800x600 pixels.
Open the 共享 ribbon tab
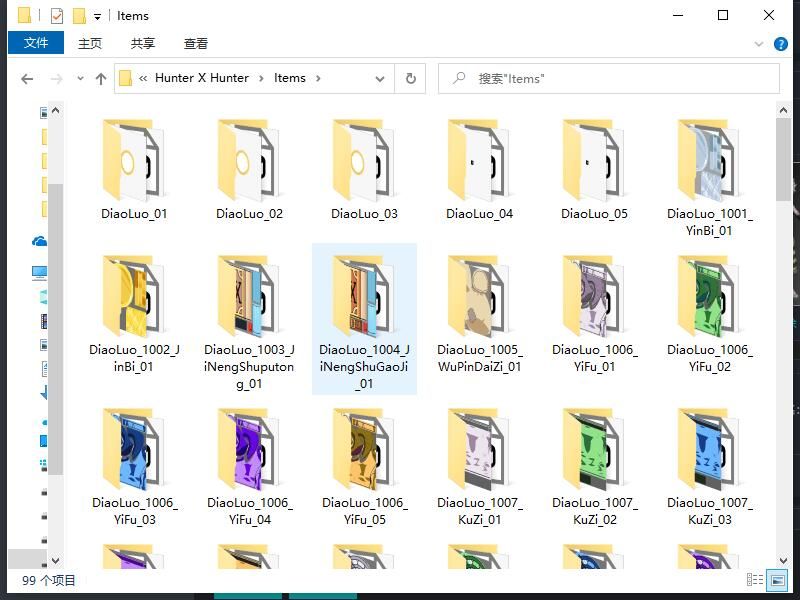click(x=142, y=43)
